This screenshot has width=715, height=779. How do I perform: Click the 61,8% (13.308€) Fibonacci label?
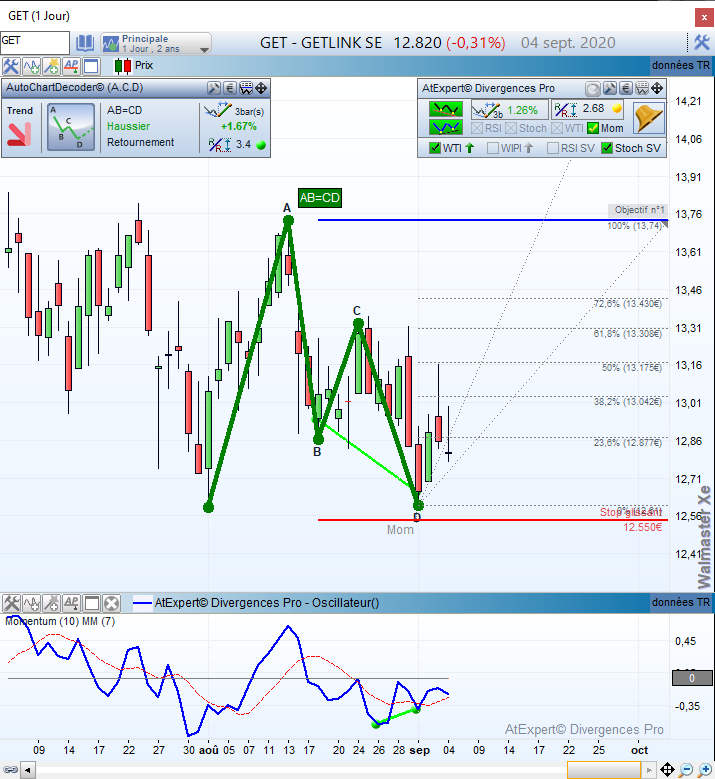click(x=628, y=334)
